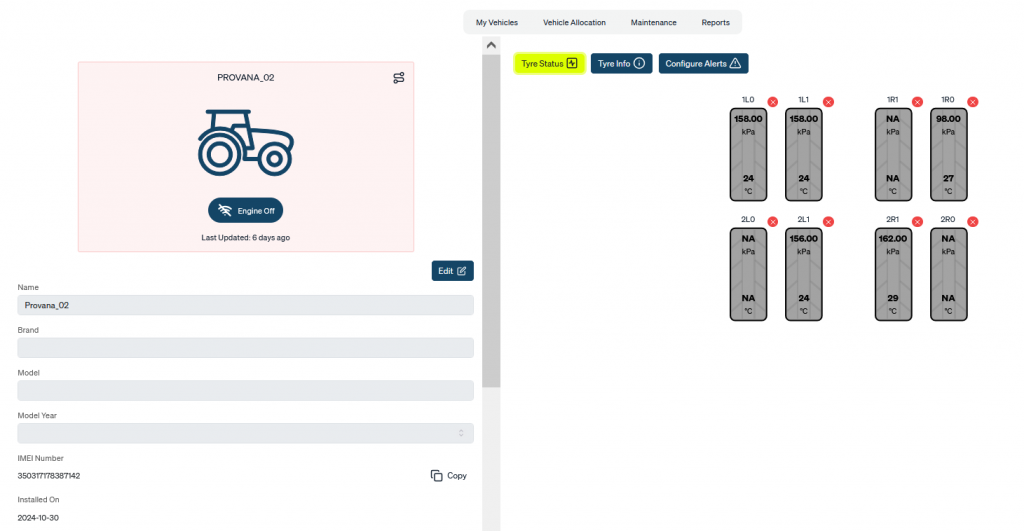Screen dimensions: 1024x531
Task: Select the Tyre Status view
Action: click(x=549, y=64)
